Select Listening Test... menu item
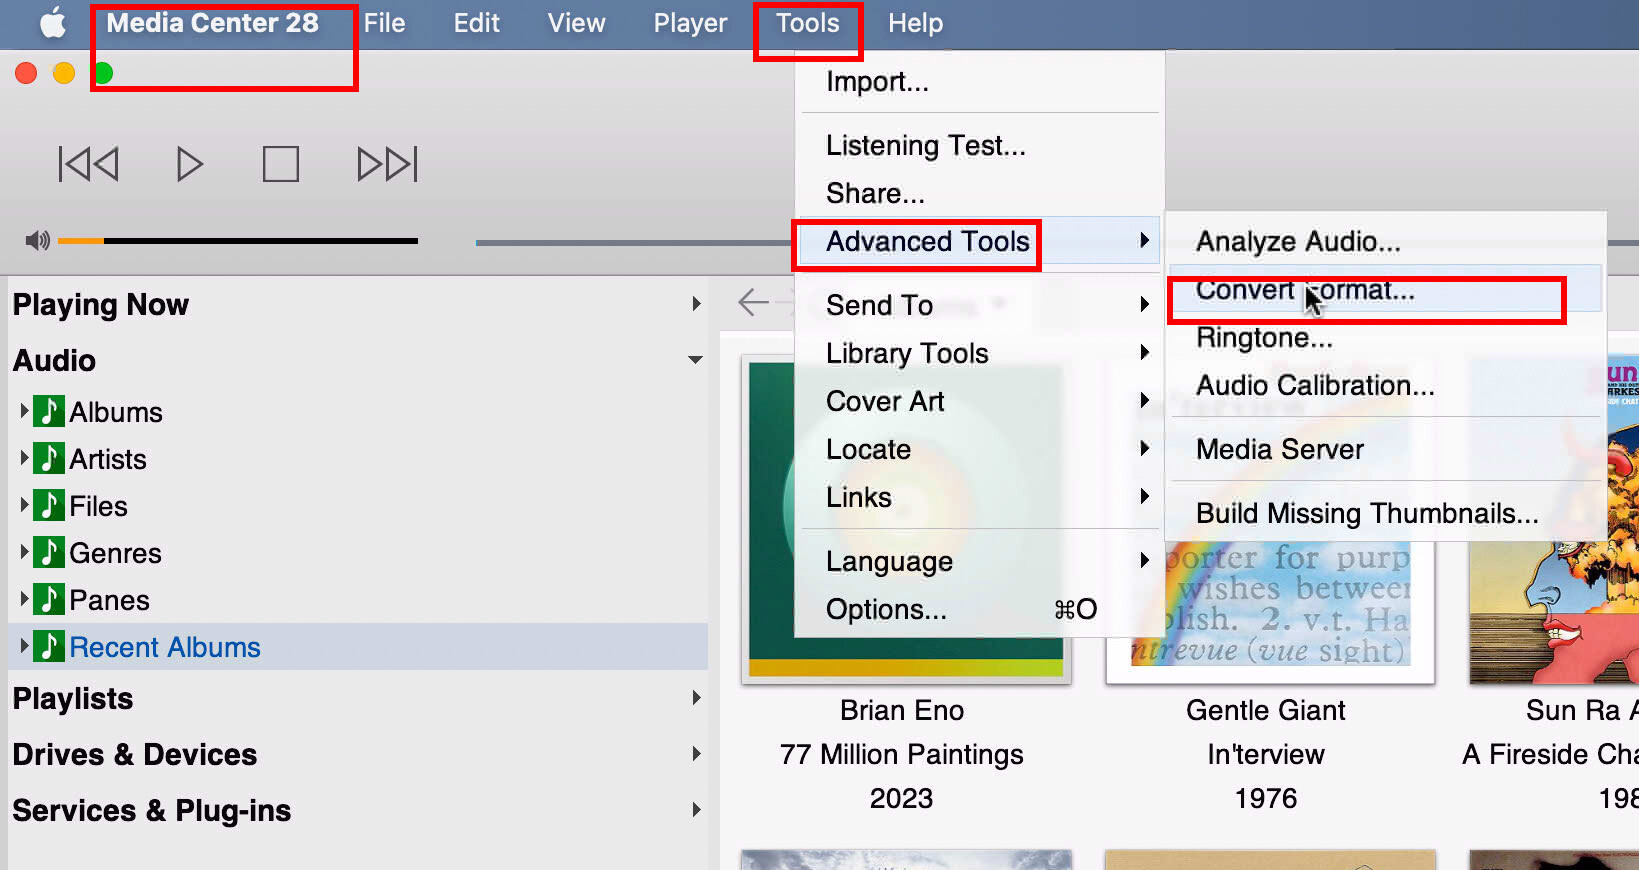Screen dimensions: 1639x870 (980, 146)
